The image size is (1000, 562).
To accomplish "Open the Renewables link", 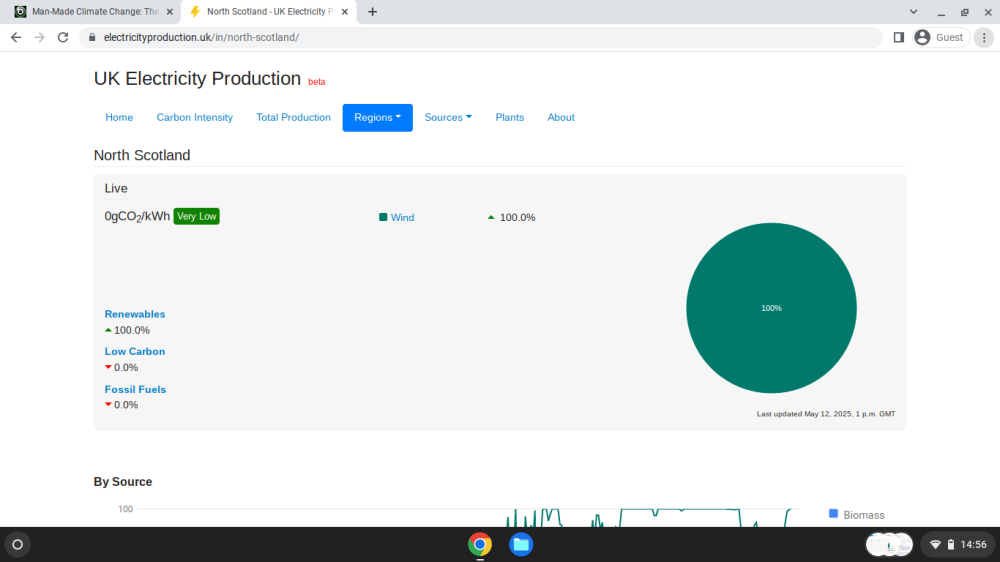I will tap(135, 314).
